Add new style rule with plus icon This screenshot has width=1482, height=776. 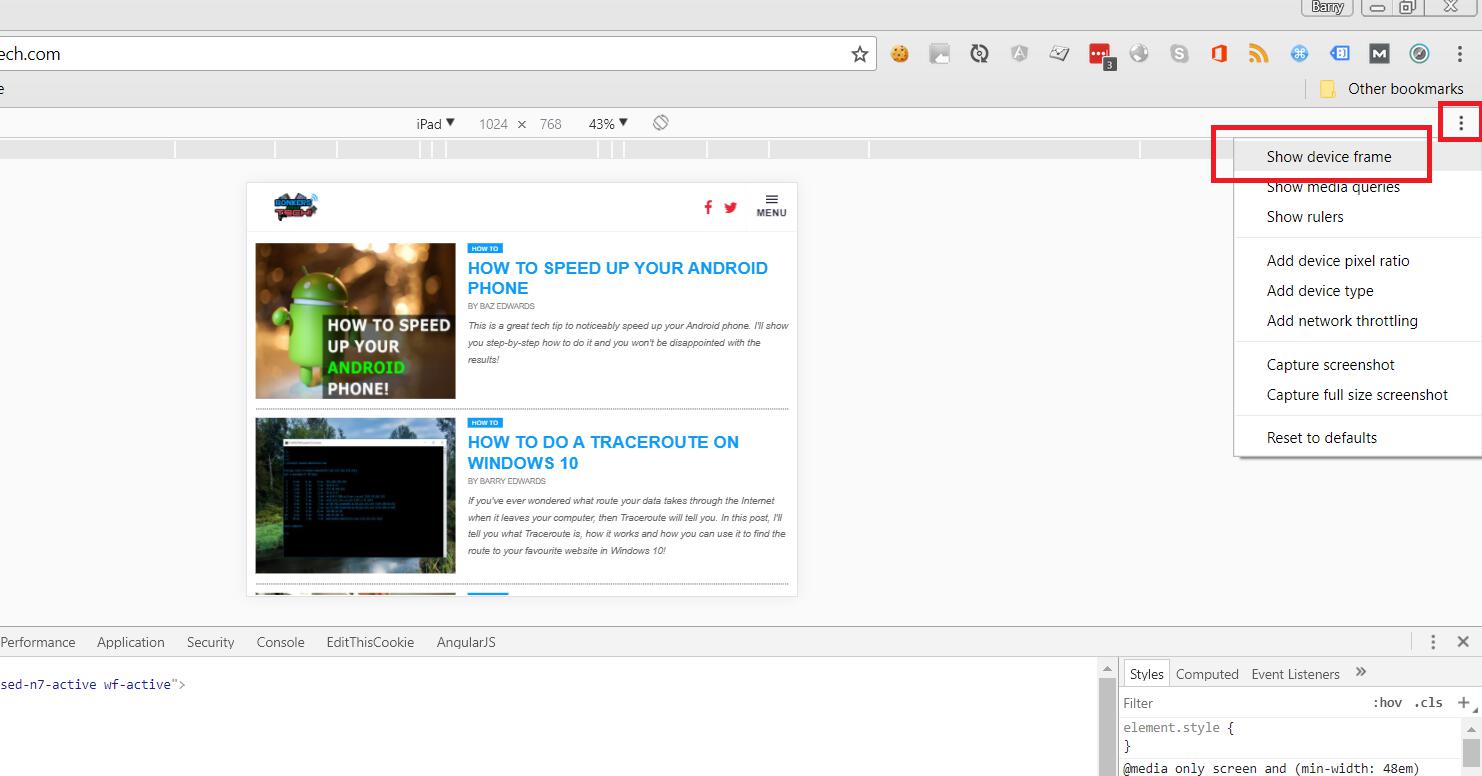click(x=1464, y=702)
